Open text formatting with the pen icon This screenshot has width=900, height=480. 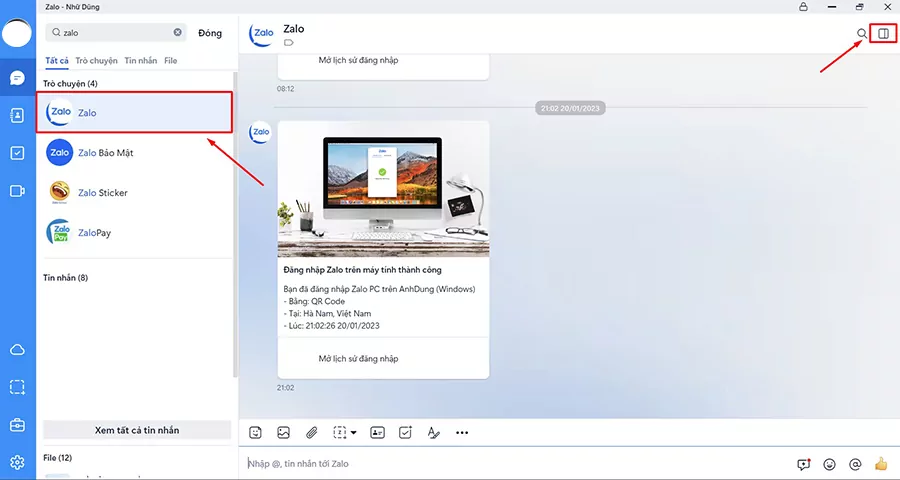click(434, 433)
